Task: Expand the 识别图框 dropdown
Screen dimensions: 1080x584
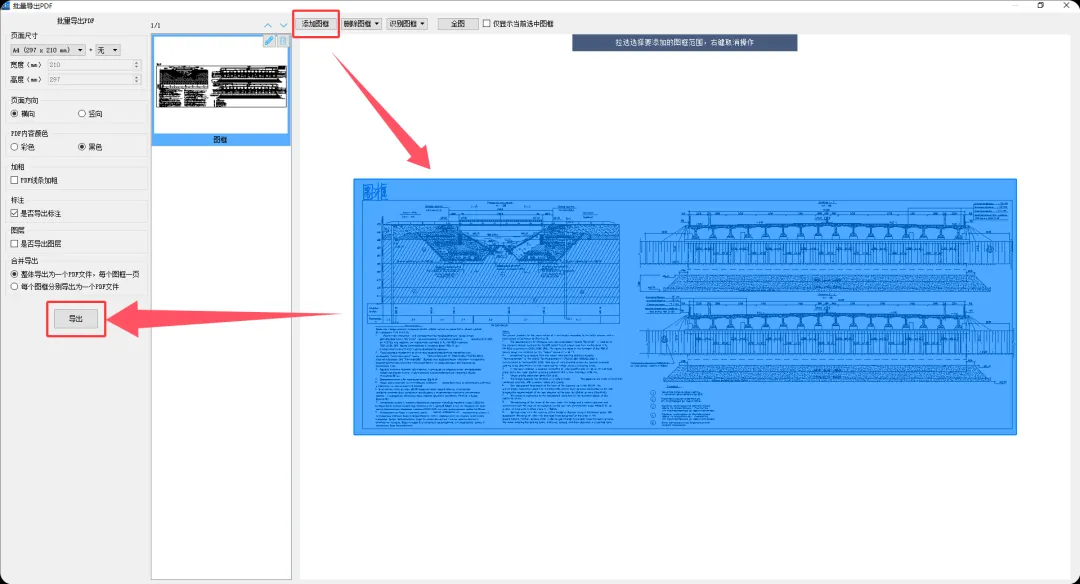Action: (x=408, y=23)
